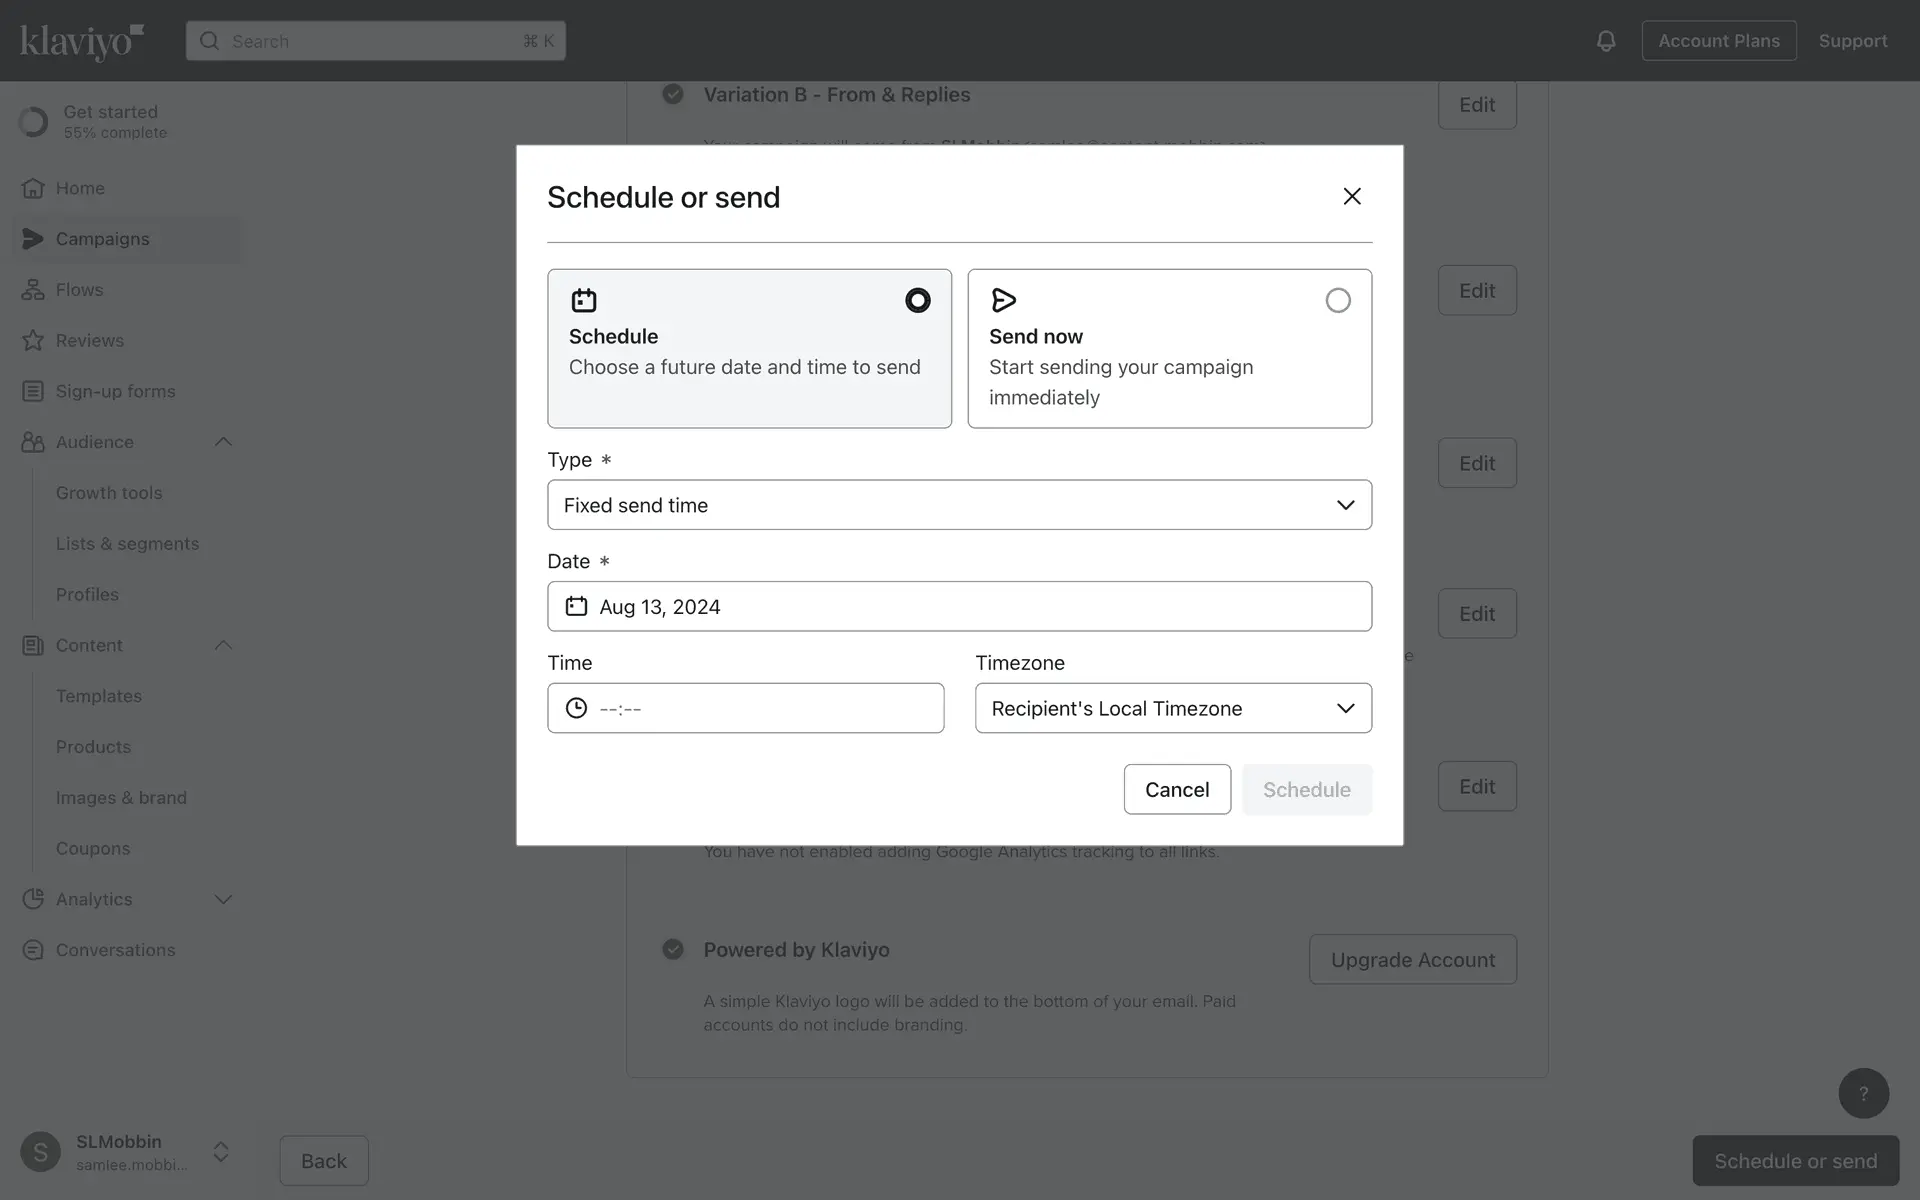Screen dimensions: 1920x1200
Task: Click the calendar icon in Date field
Action: [x=577, y=606]
